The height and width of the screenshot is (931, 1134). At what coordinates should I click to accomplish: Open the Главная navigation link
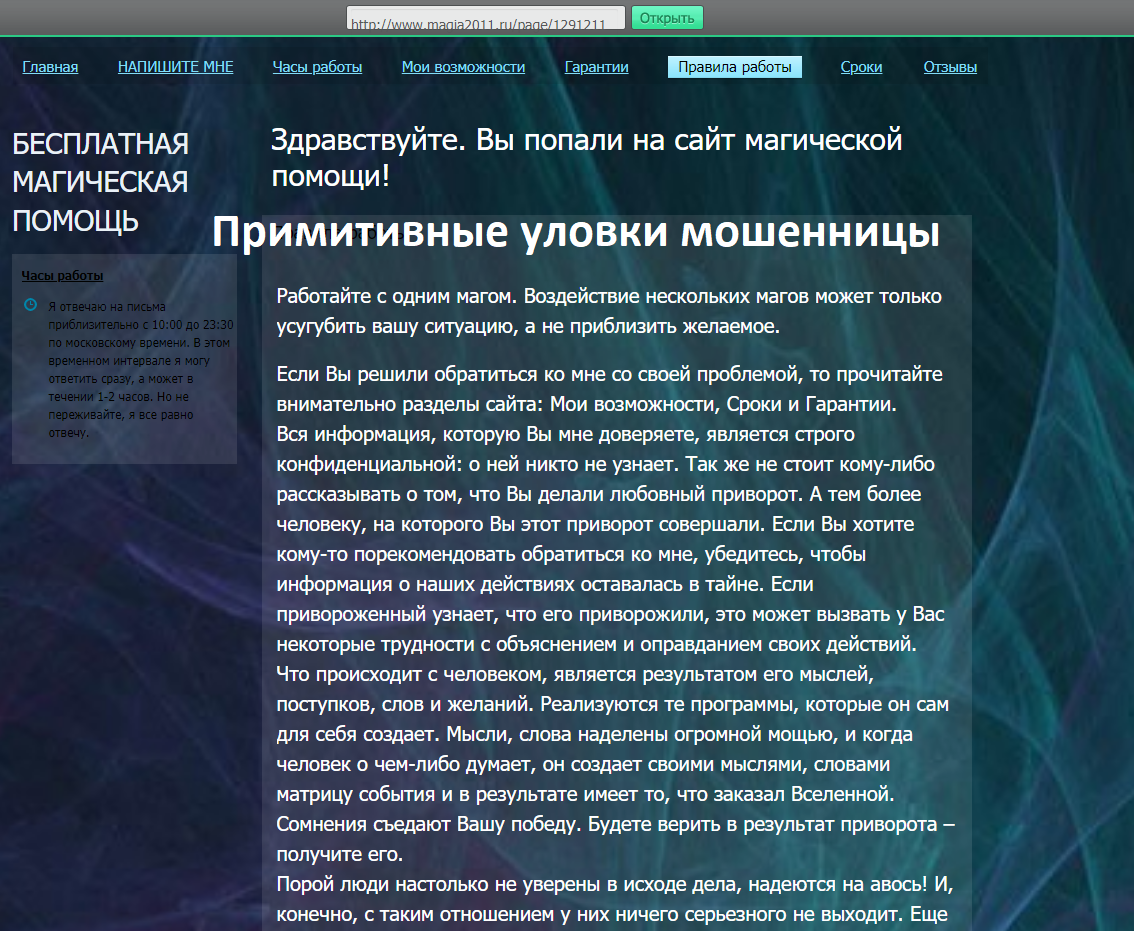[x=50, y=67]
